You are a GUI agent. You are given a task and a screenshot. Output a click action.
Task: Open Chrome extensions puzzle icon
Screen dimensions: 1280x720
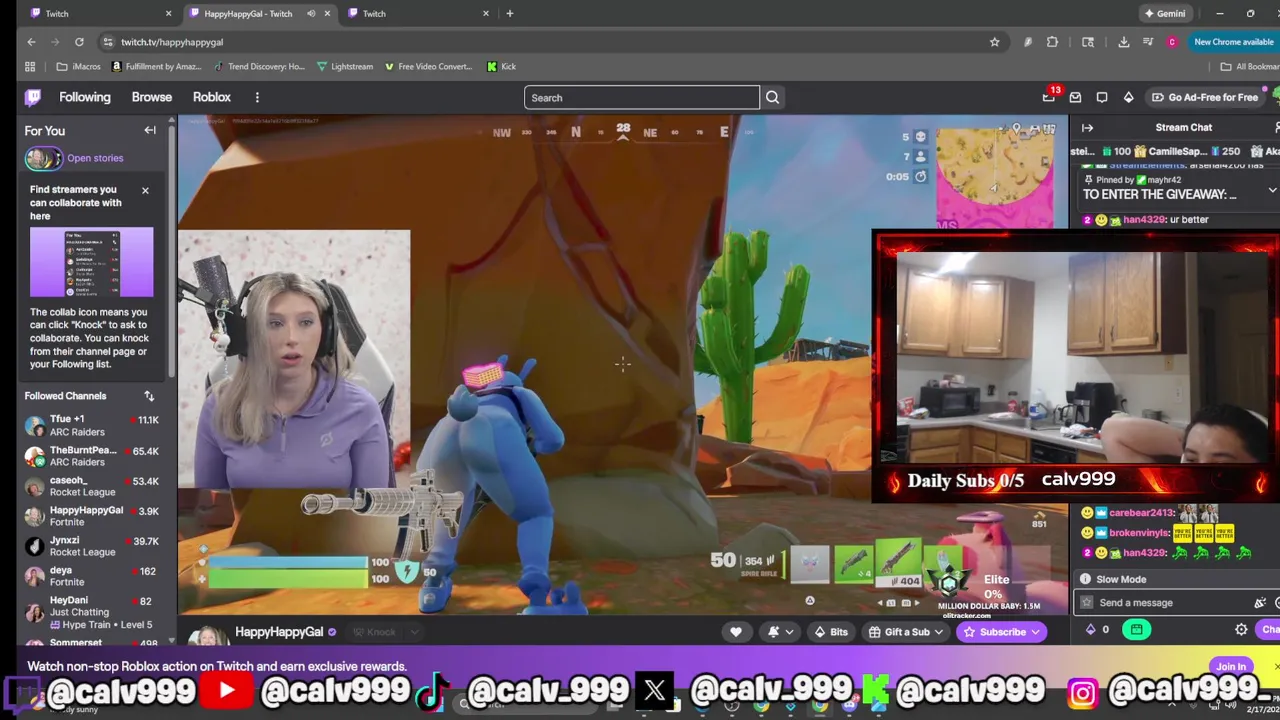pyautogui.click(x=1052, y=42)
